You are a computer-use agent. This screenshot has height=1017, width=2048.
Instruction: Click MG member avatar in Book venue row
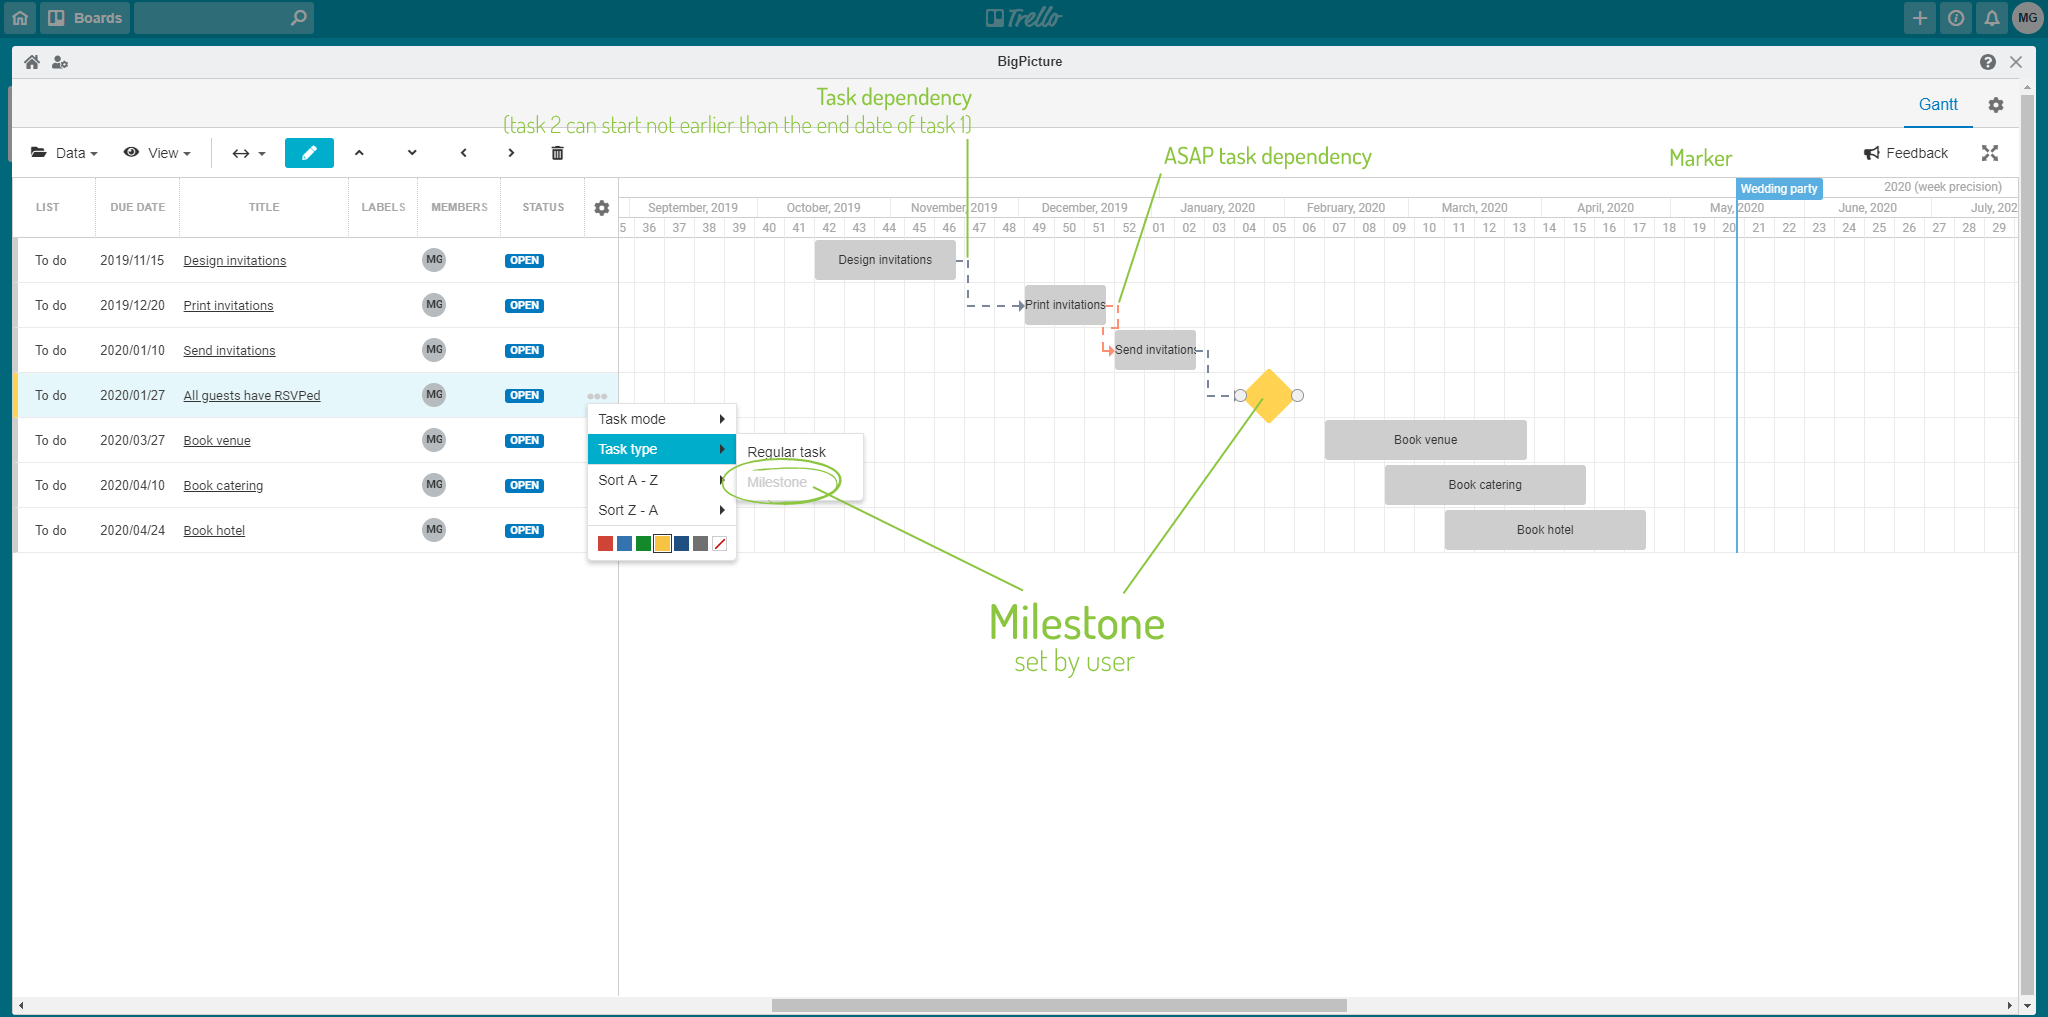pyautogui.click(x=434, y=440)
